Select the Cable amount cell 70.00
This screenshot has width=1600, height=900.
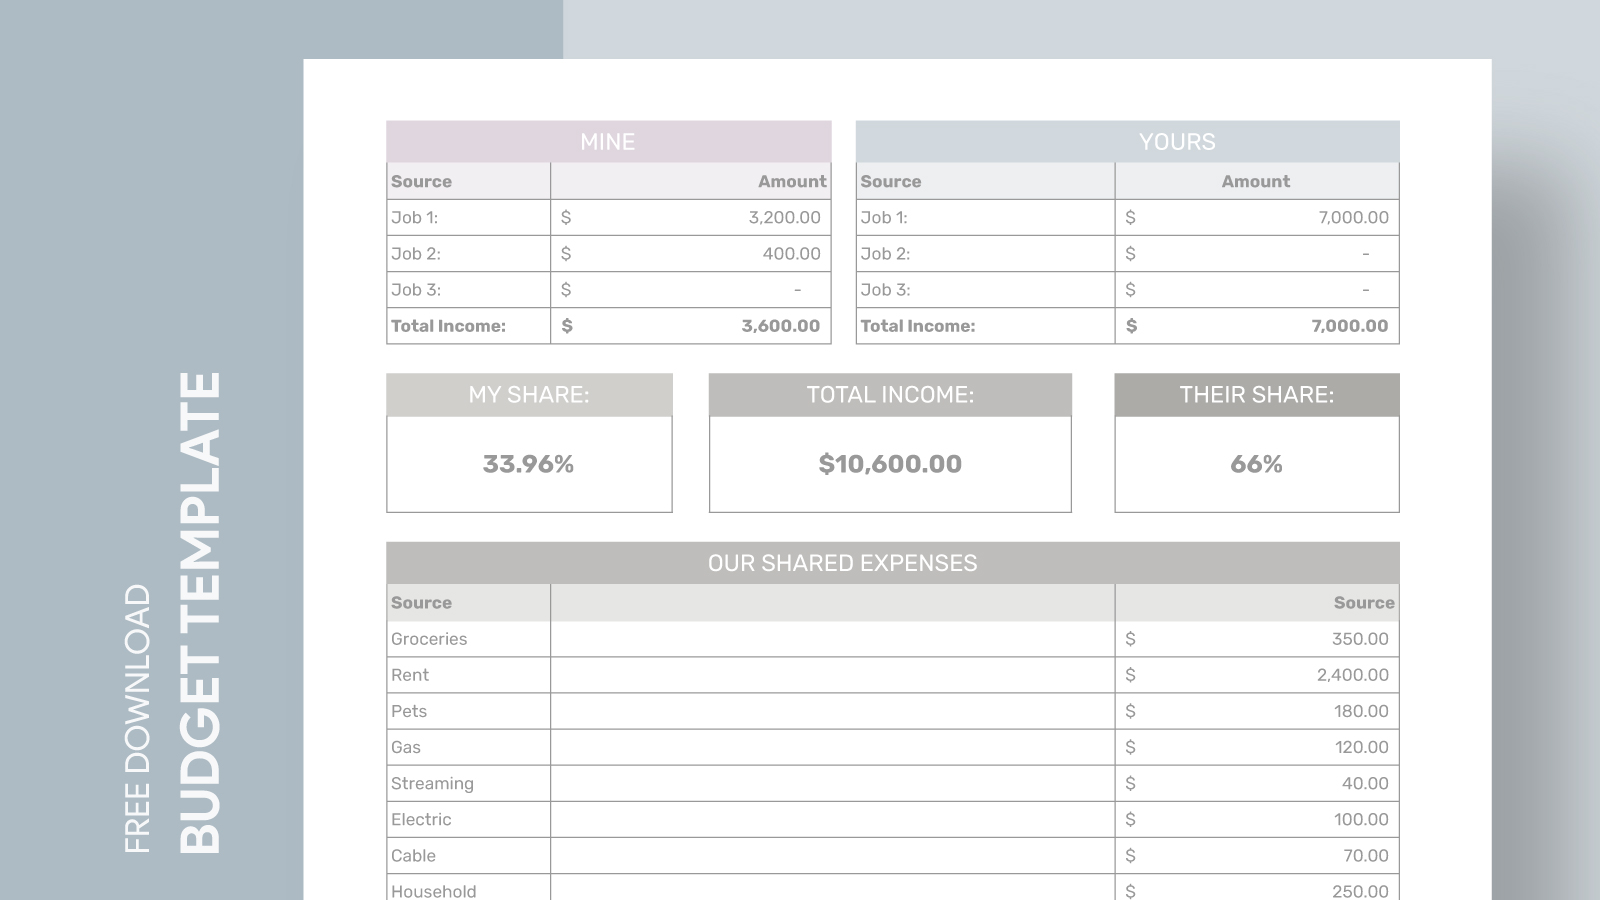1256,855
